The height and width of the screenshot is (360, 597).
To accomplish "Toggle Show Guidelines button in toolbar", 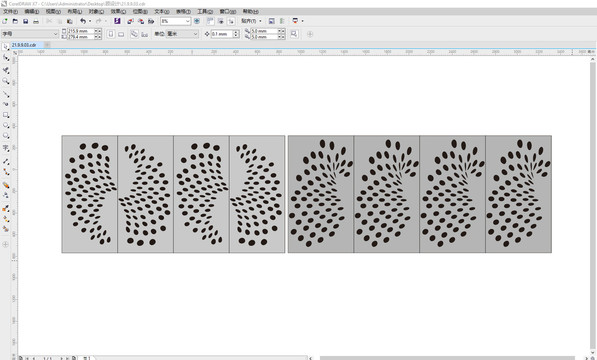I will click(231, 21).
